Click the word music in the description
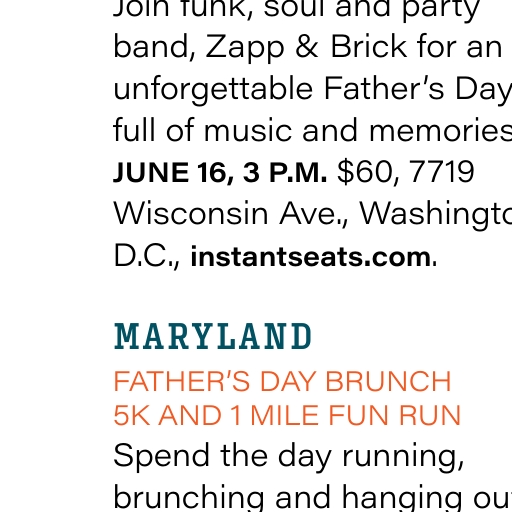 coord(248,131)
